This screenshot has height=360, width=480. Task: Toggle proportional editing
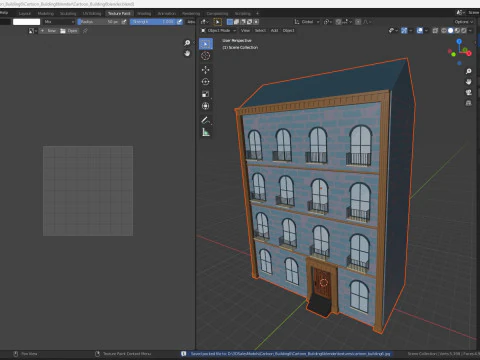[x=358, y=22]
